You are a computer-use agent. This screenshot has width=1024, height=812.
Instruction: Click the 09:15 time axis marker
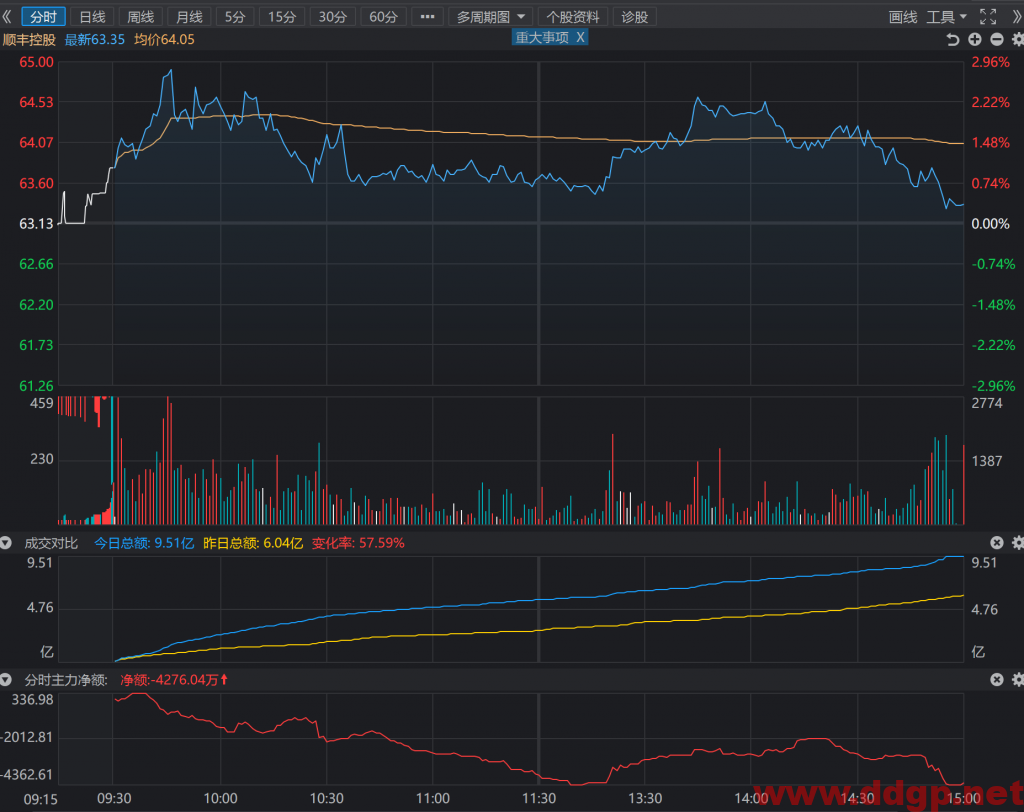tap(40, 800)
